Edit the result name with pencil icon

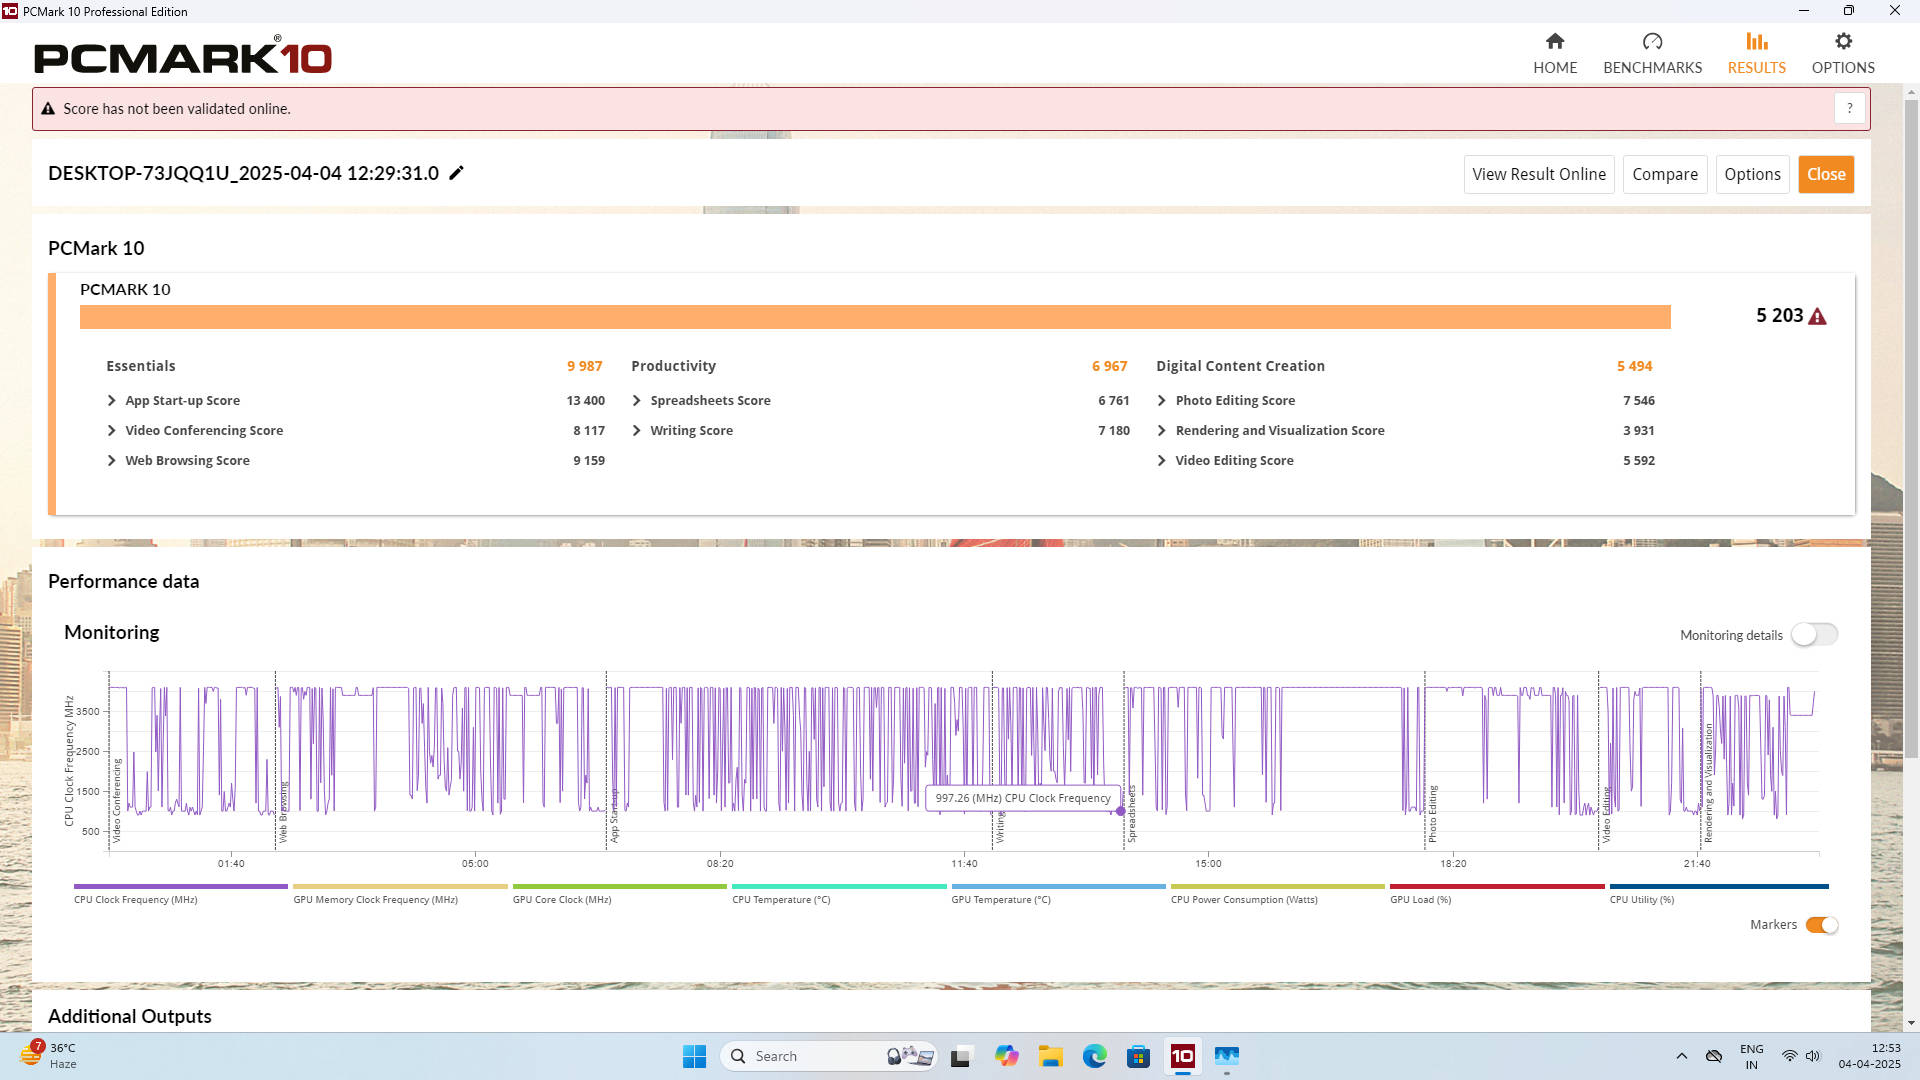click(456, 173)
